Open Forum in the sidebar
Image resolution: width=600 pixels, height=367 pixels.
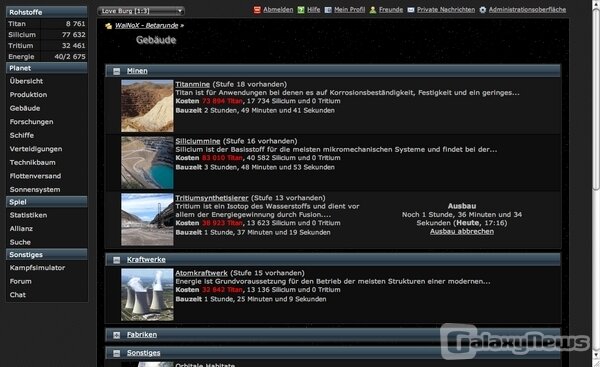point(21,281)
